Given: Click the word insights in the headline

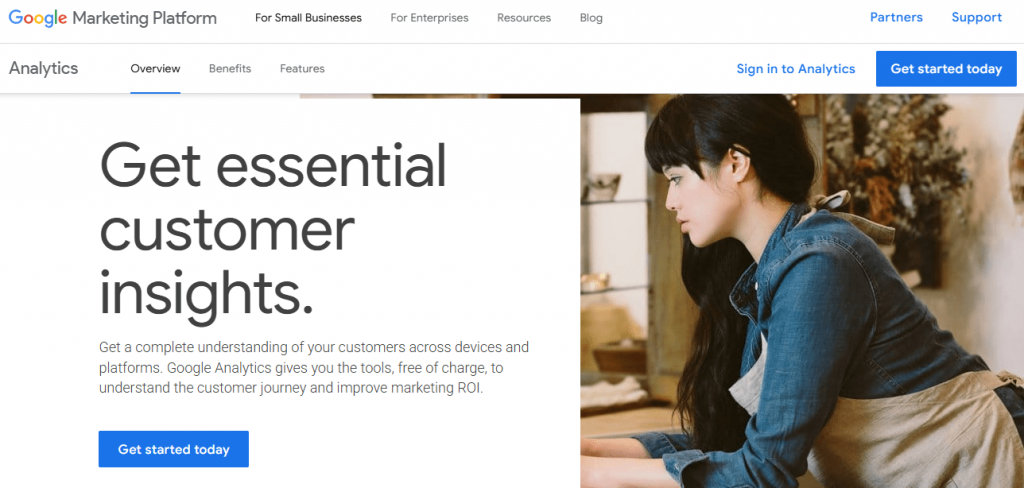Looking at the screenshot, I should coord(206,292).
